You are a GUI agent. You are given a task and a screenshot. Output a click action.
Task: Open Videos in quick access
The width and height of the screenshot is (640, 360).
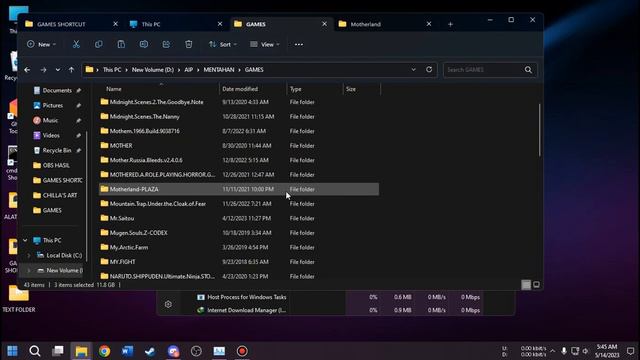point(51,136)
